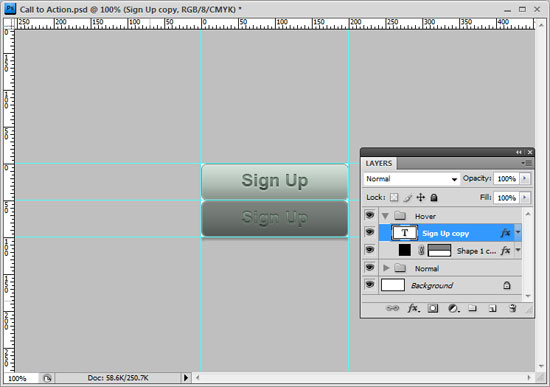Click the ruler origin corner box
The image size is (550, 387).
click(x=9, y=24)
